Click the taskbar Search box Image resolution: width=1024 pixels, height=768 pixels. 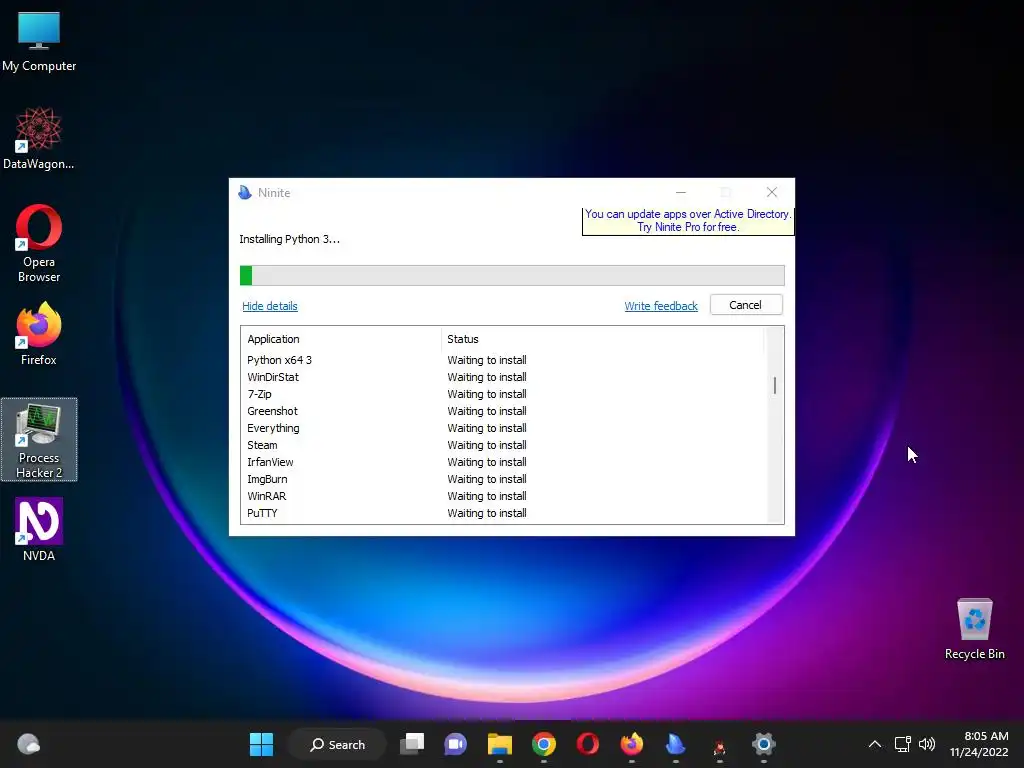tap(338, 744)
